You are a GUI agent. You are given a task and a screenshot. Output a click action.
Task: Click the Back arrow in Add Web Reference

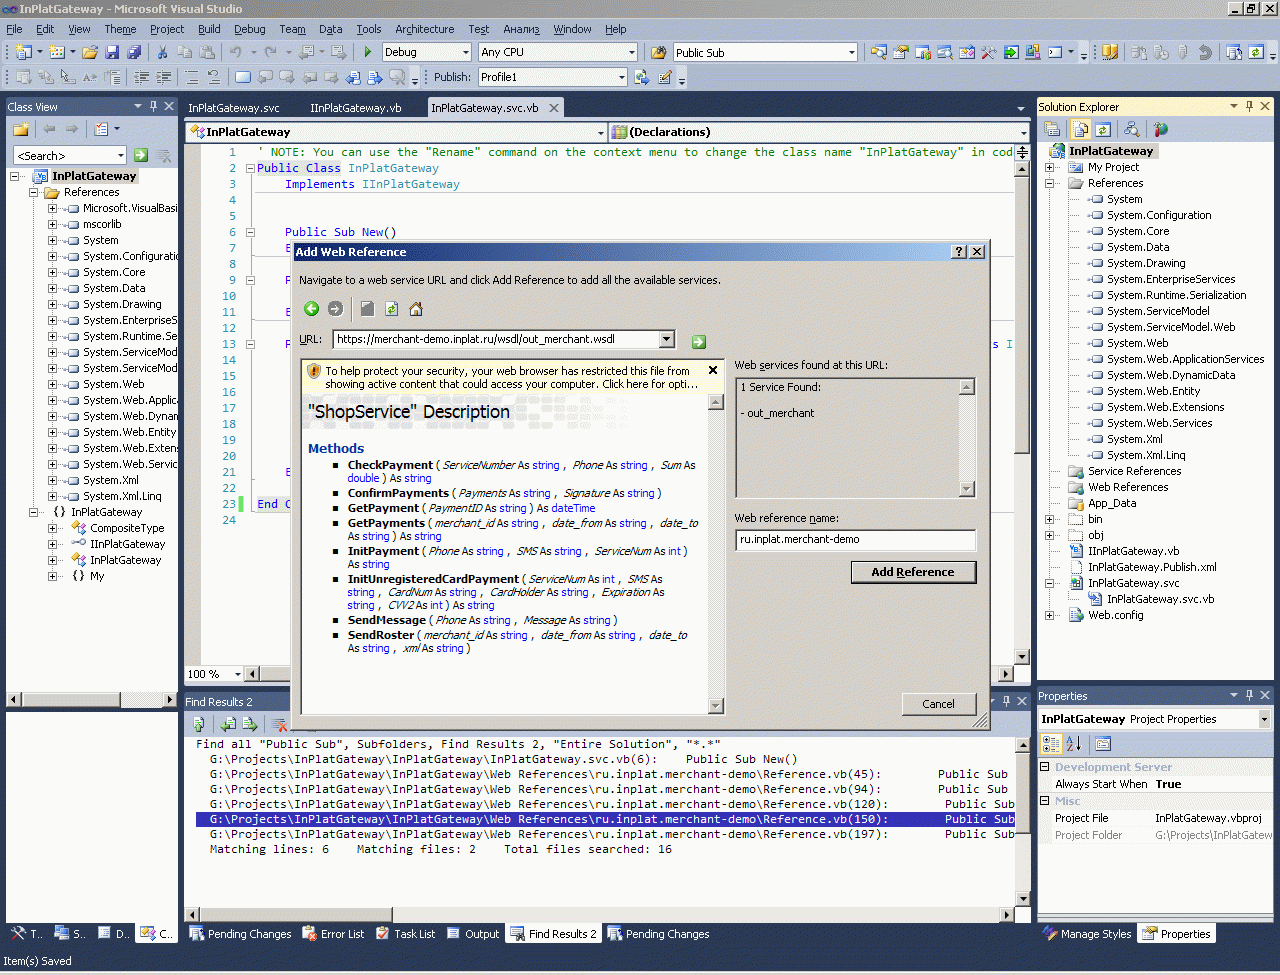click(x=311, y=309)
